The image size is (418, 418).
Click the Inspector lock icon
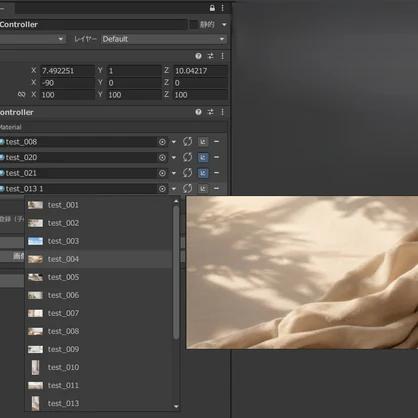coord(212,8)
